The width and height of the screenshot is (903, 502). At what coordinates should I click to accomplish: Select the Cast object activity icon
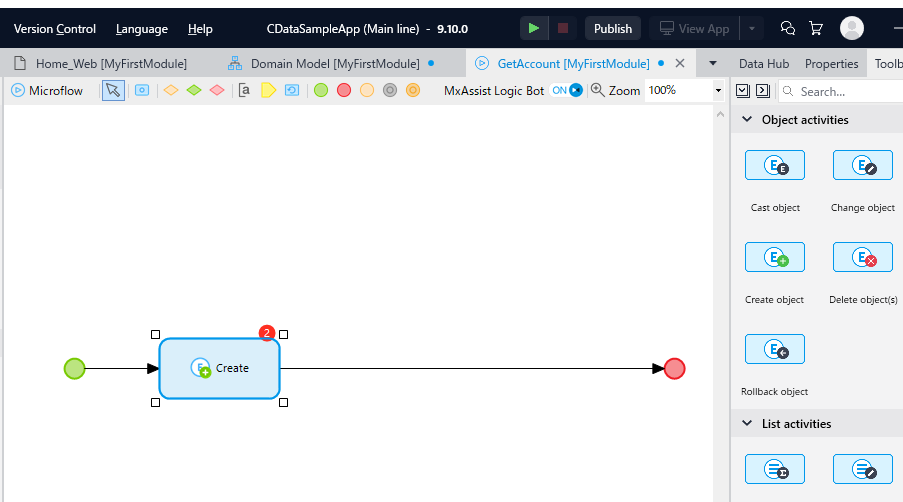point(775,165)
